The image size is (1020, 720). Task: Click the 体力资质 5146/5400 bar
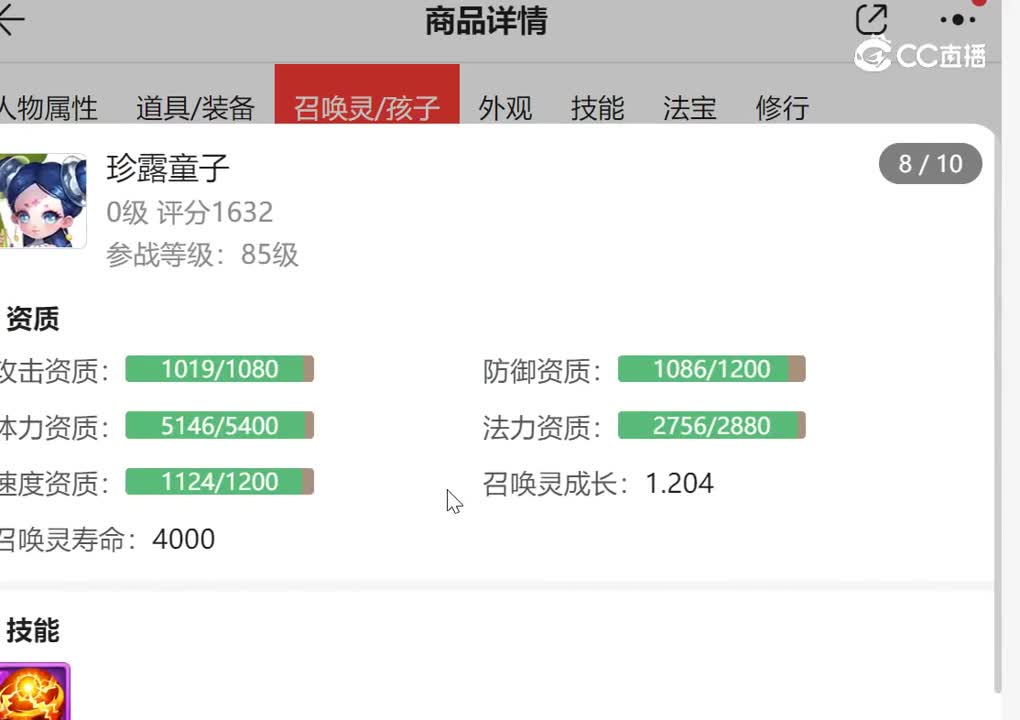tap(220, 425)
